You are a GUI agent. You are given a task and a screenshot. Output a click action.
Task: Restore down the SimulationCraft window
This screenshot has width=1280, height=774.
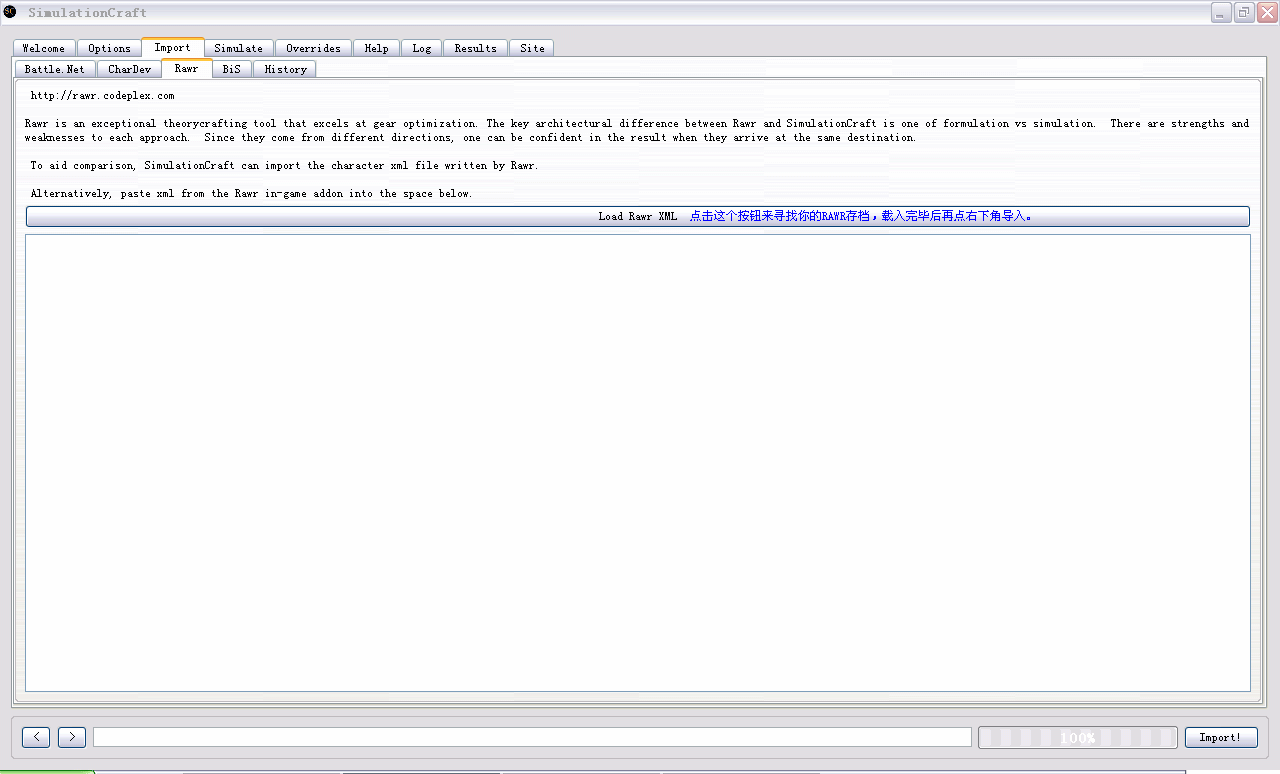[x=1245, y=12]
